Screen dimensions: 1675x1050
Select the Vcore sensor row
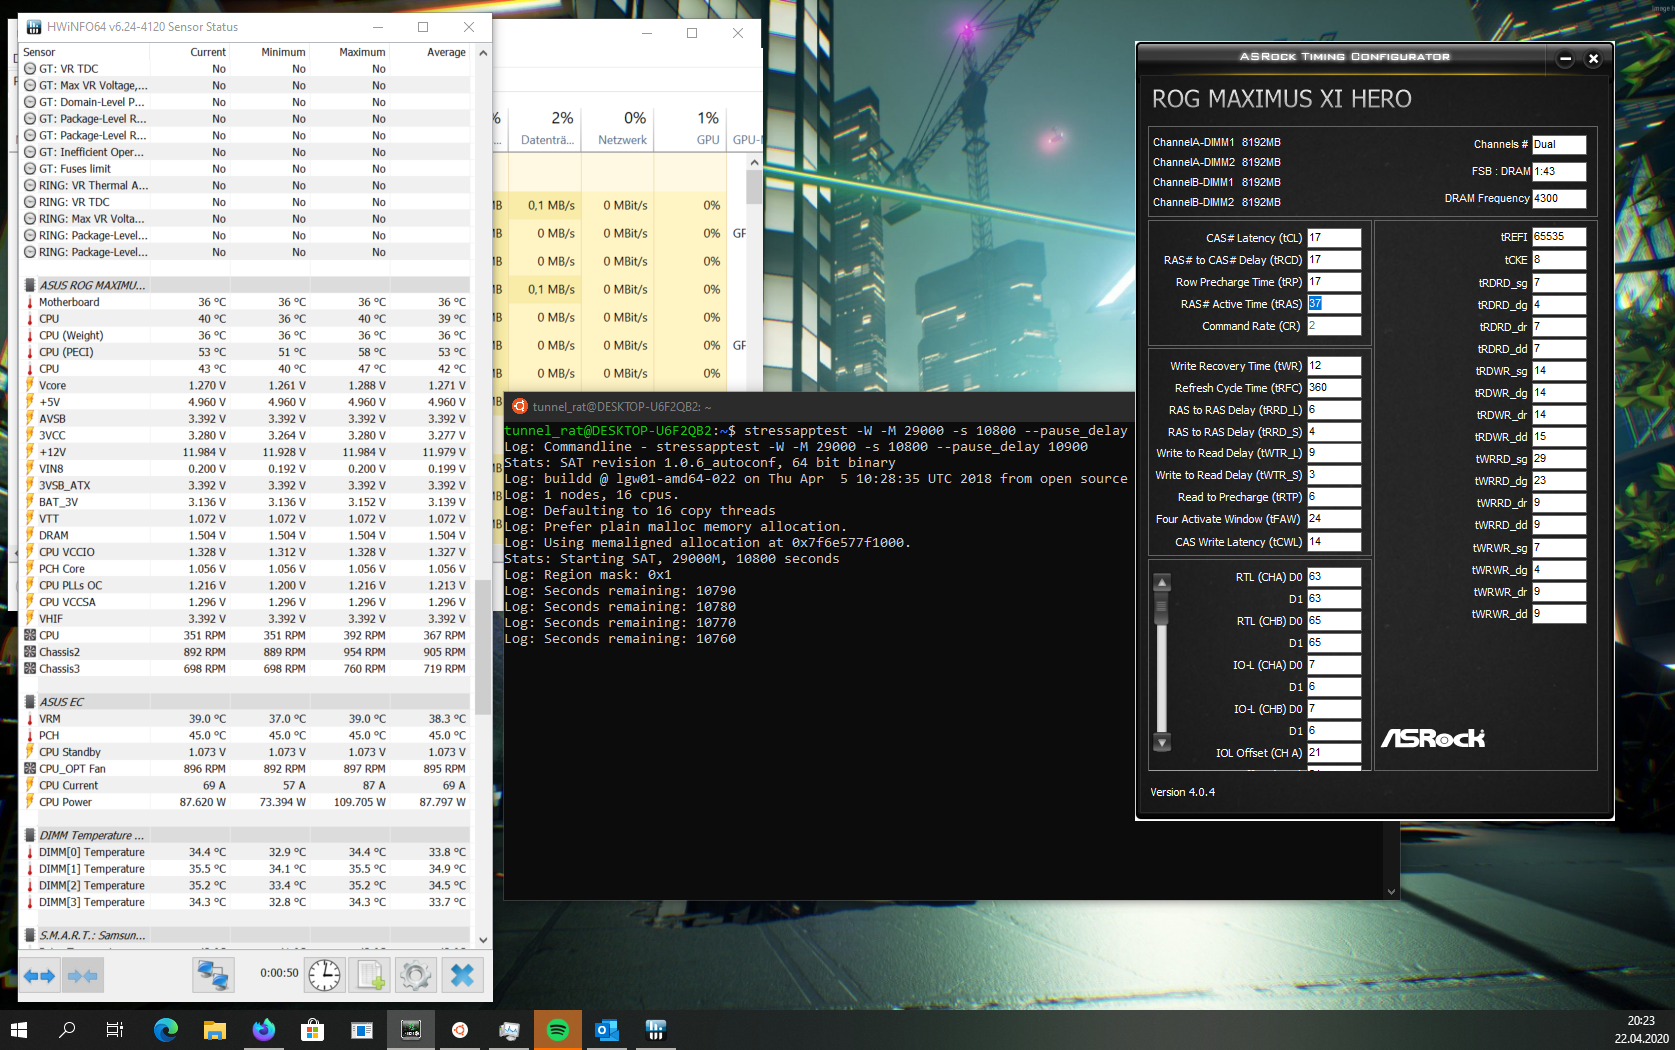tap(246, 385)
